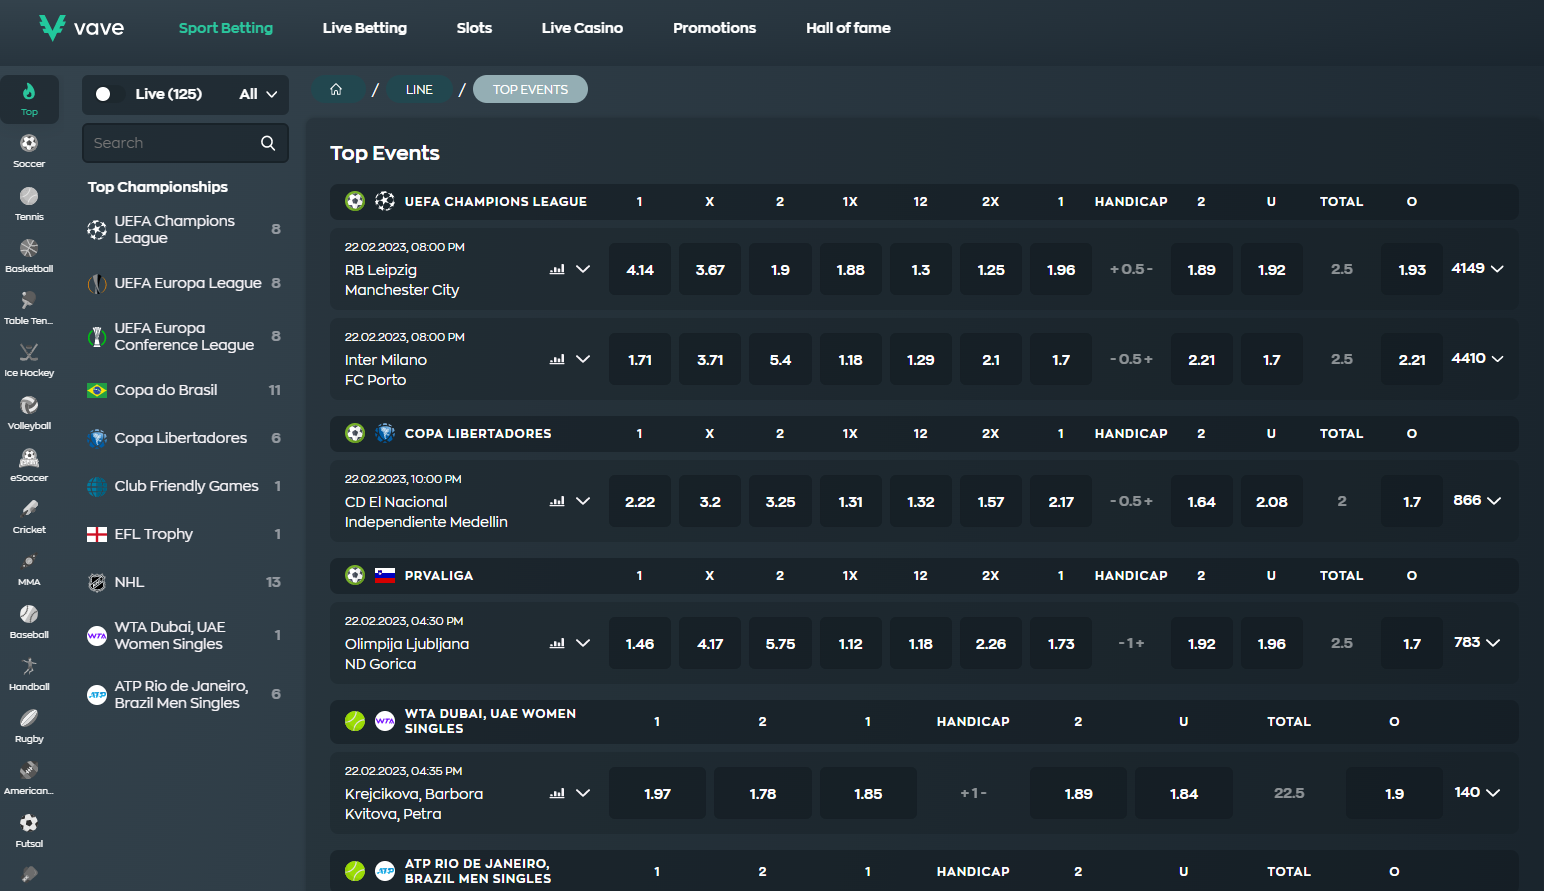This screenshot has height=891, width=1544.
Task: Click the LINE breadcrumb
Action: tap(419, 89)
